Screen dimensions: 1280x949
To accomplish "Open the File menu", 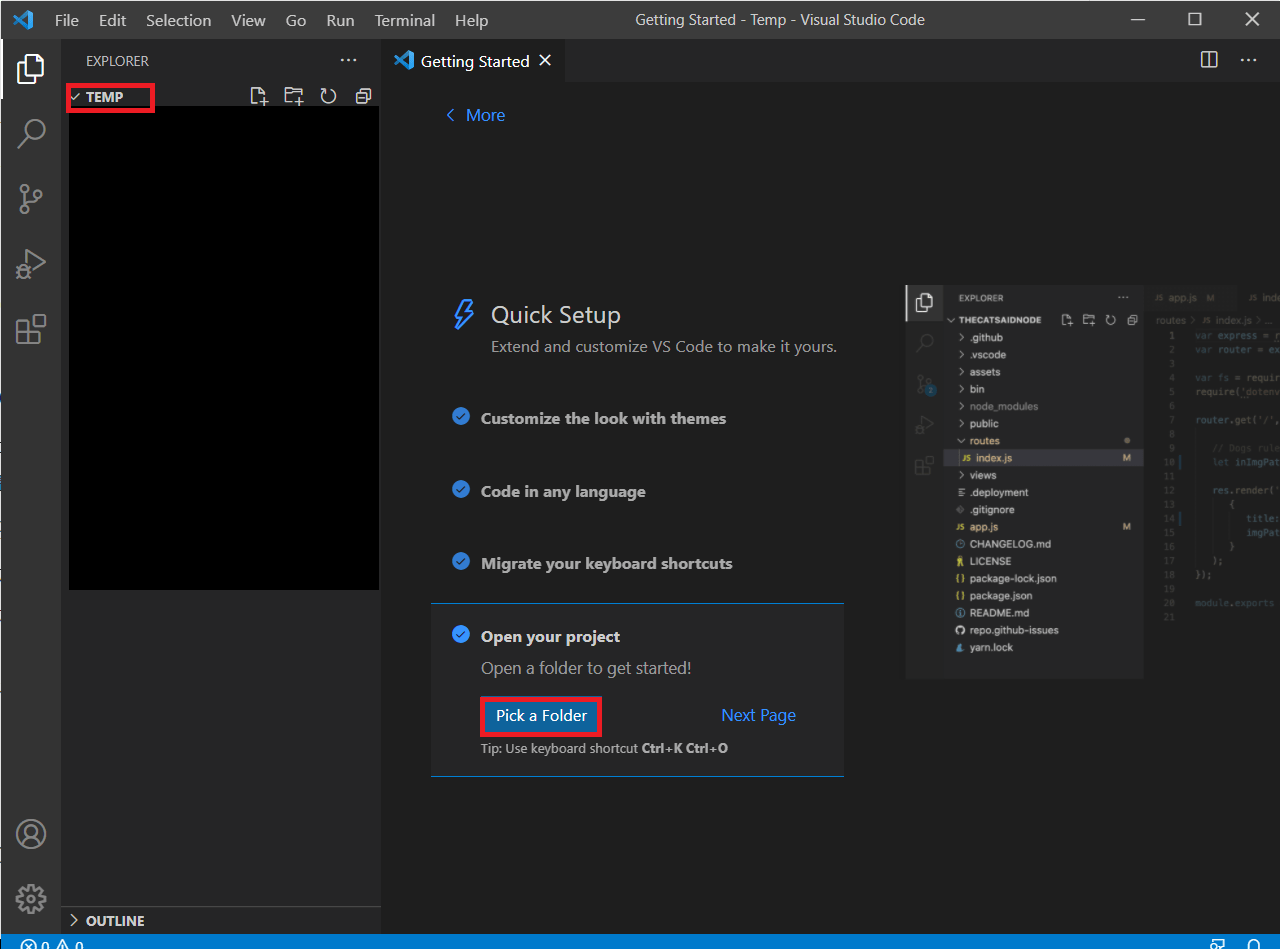I will pos(67,20).
